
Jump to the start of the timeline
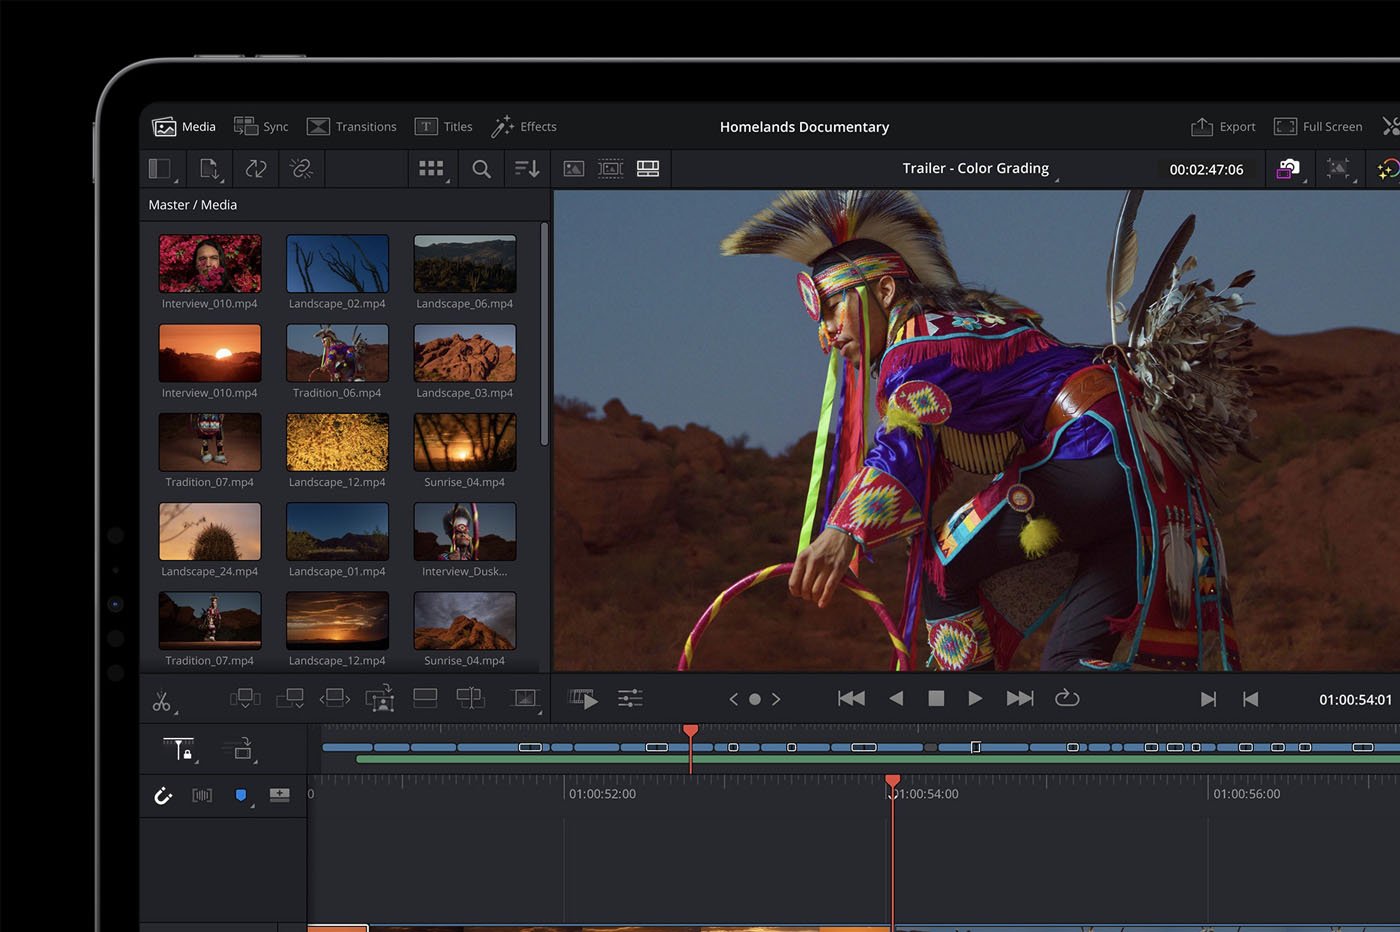[x=851, y=698]
